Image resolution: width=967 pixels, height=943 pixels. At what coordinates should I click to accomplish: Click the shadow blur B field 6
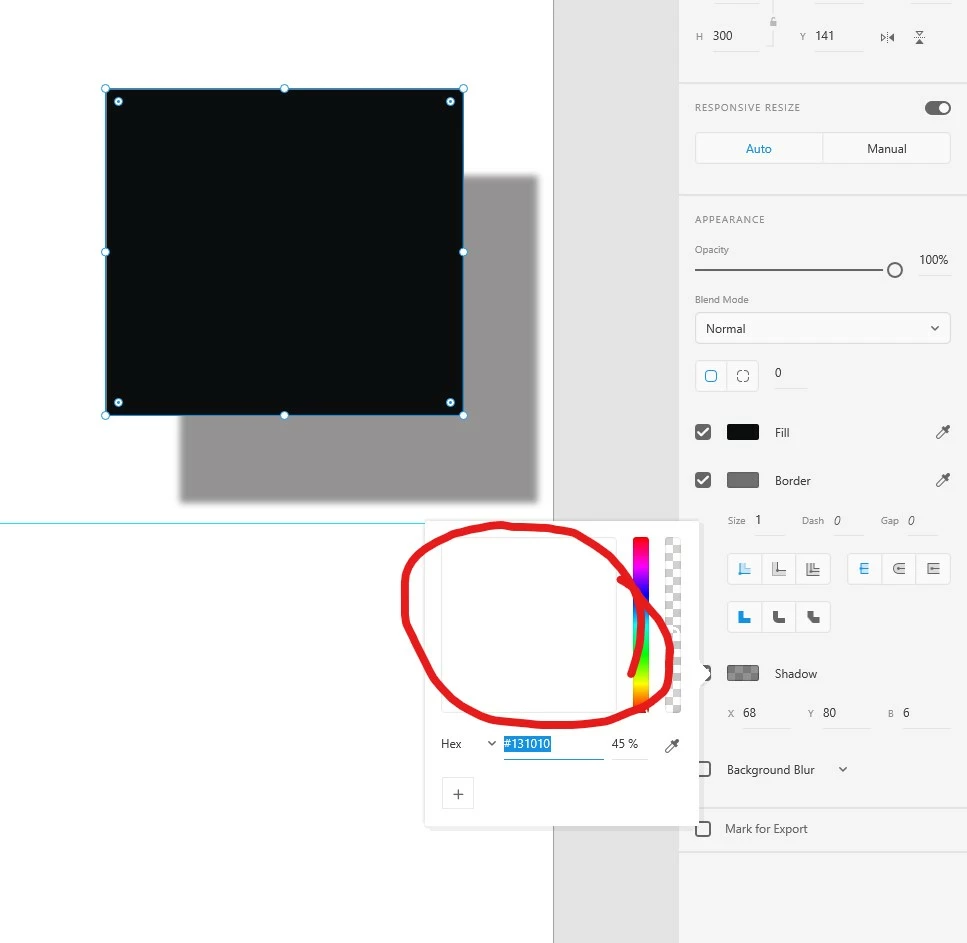[925, 713]
